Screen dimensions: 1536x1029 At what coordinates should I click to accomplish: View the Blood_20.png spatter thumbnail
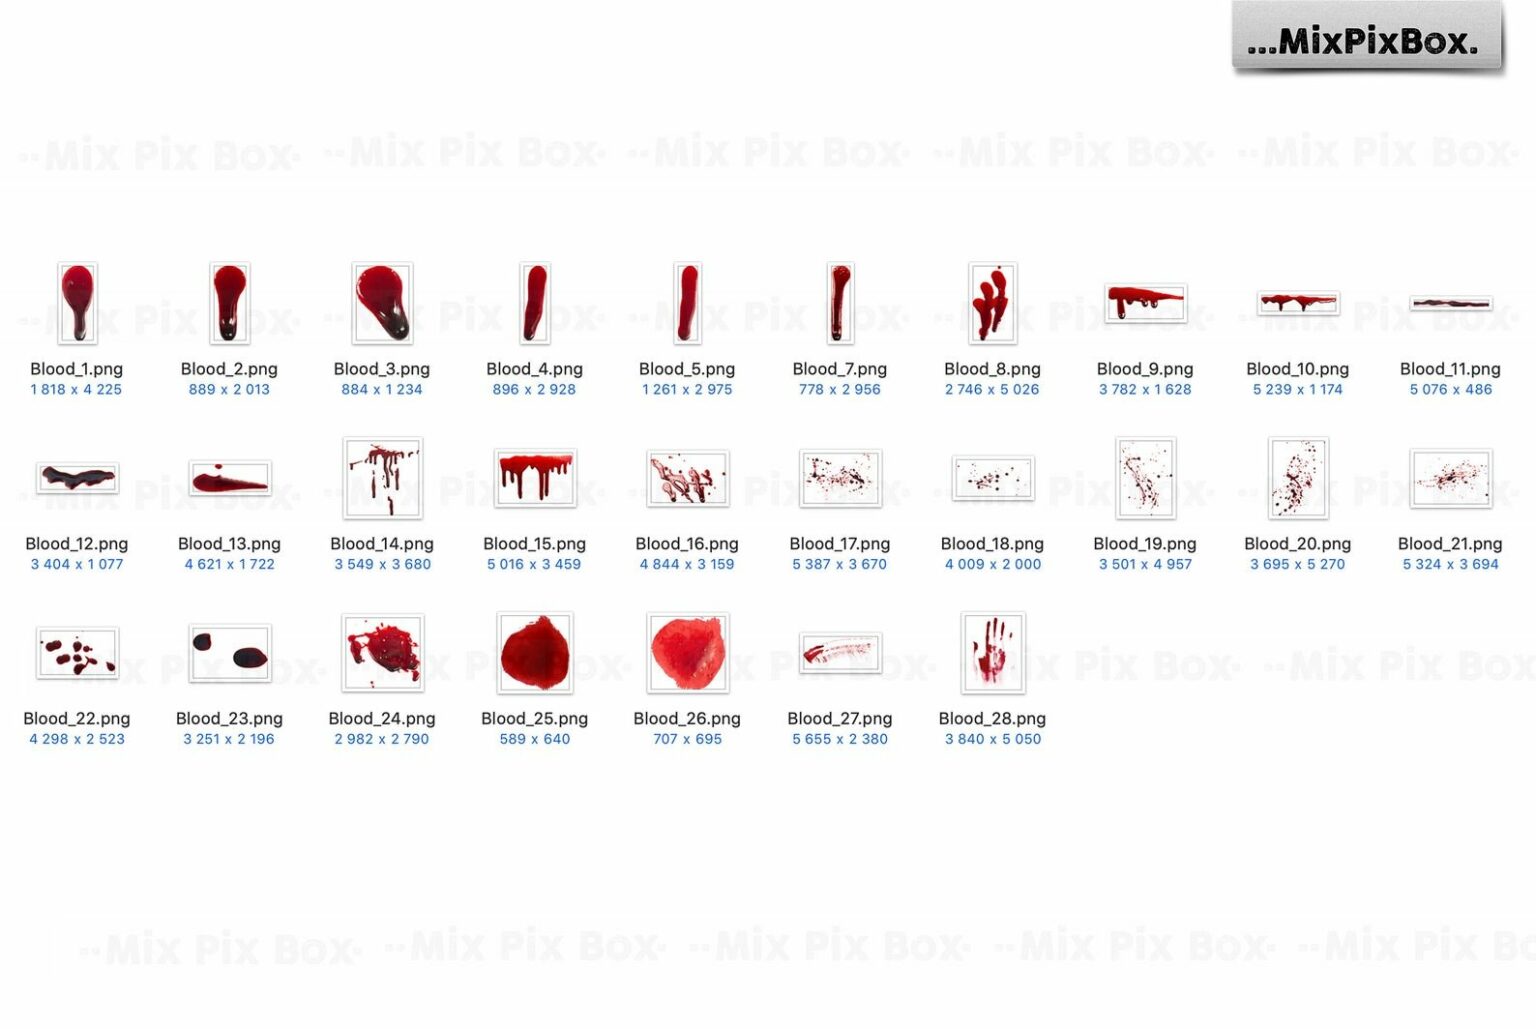1298,479
